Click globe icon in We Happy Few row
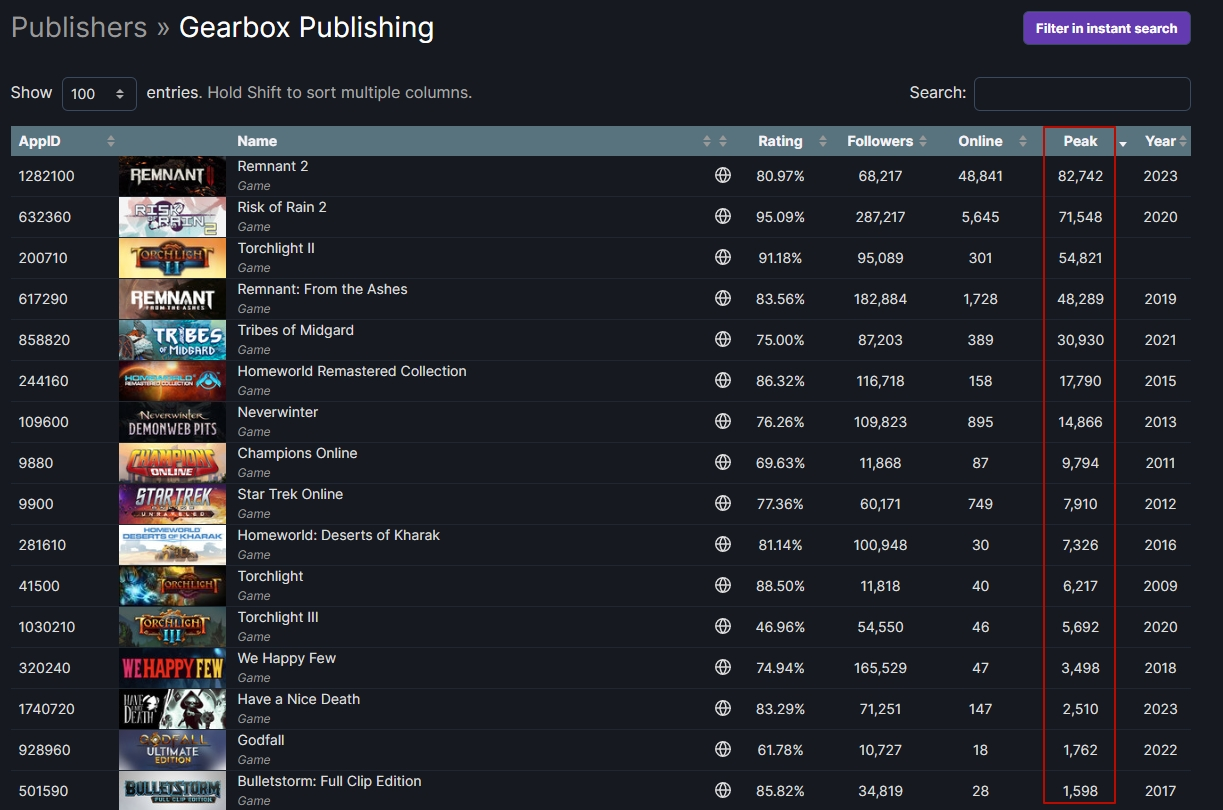1223x810 pixels. (723, 668)
